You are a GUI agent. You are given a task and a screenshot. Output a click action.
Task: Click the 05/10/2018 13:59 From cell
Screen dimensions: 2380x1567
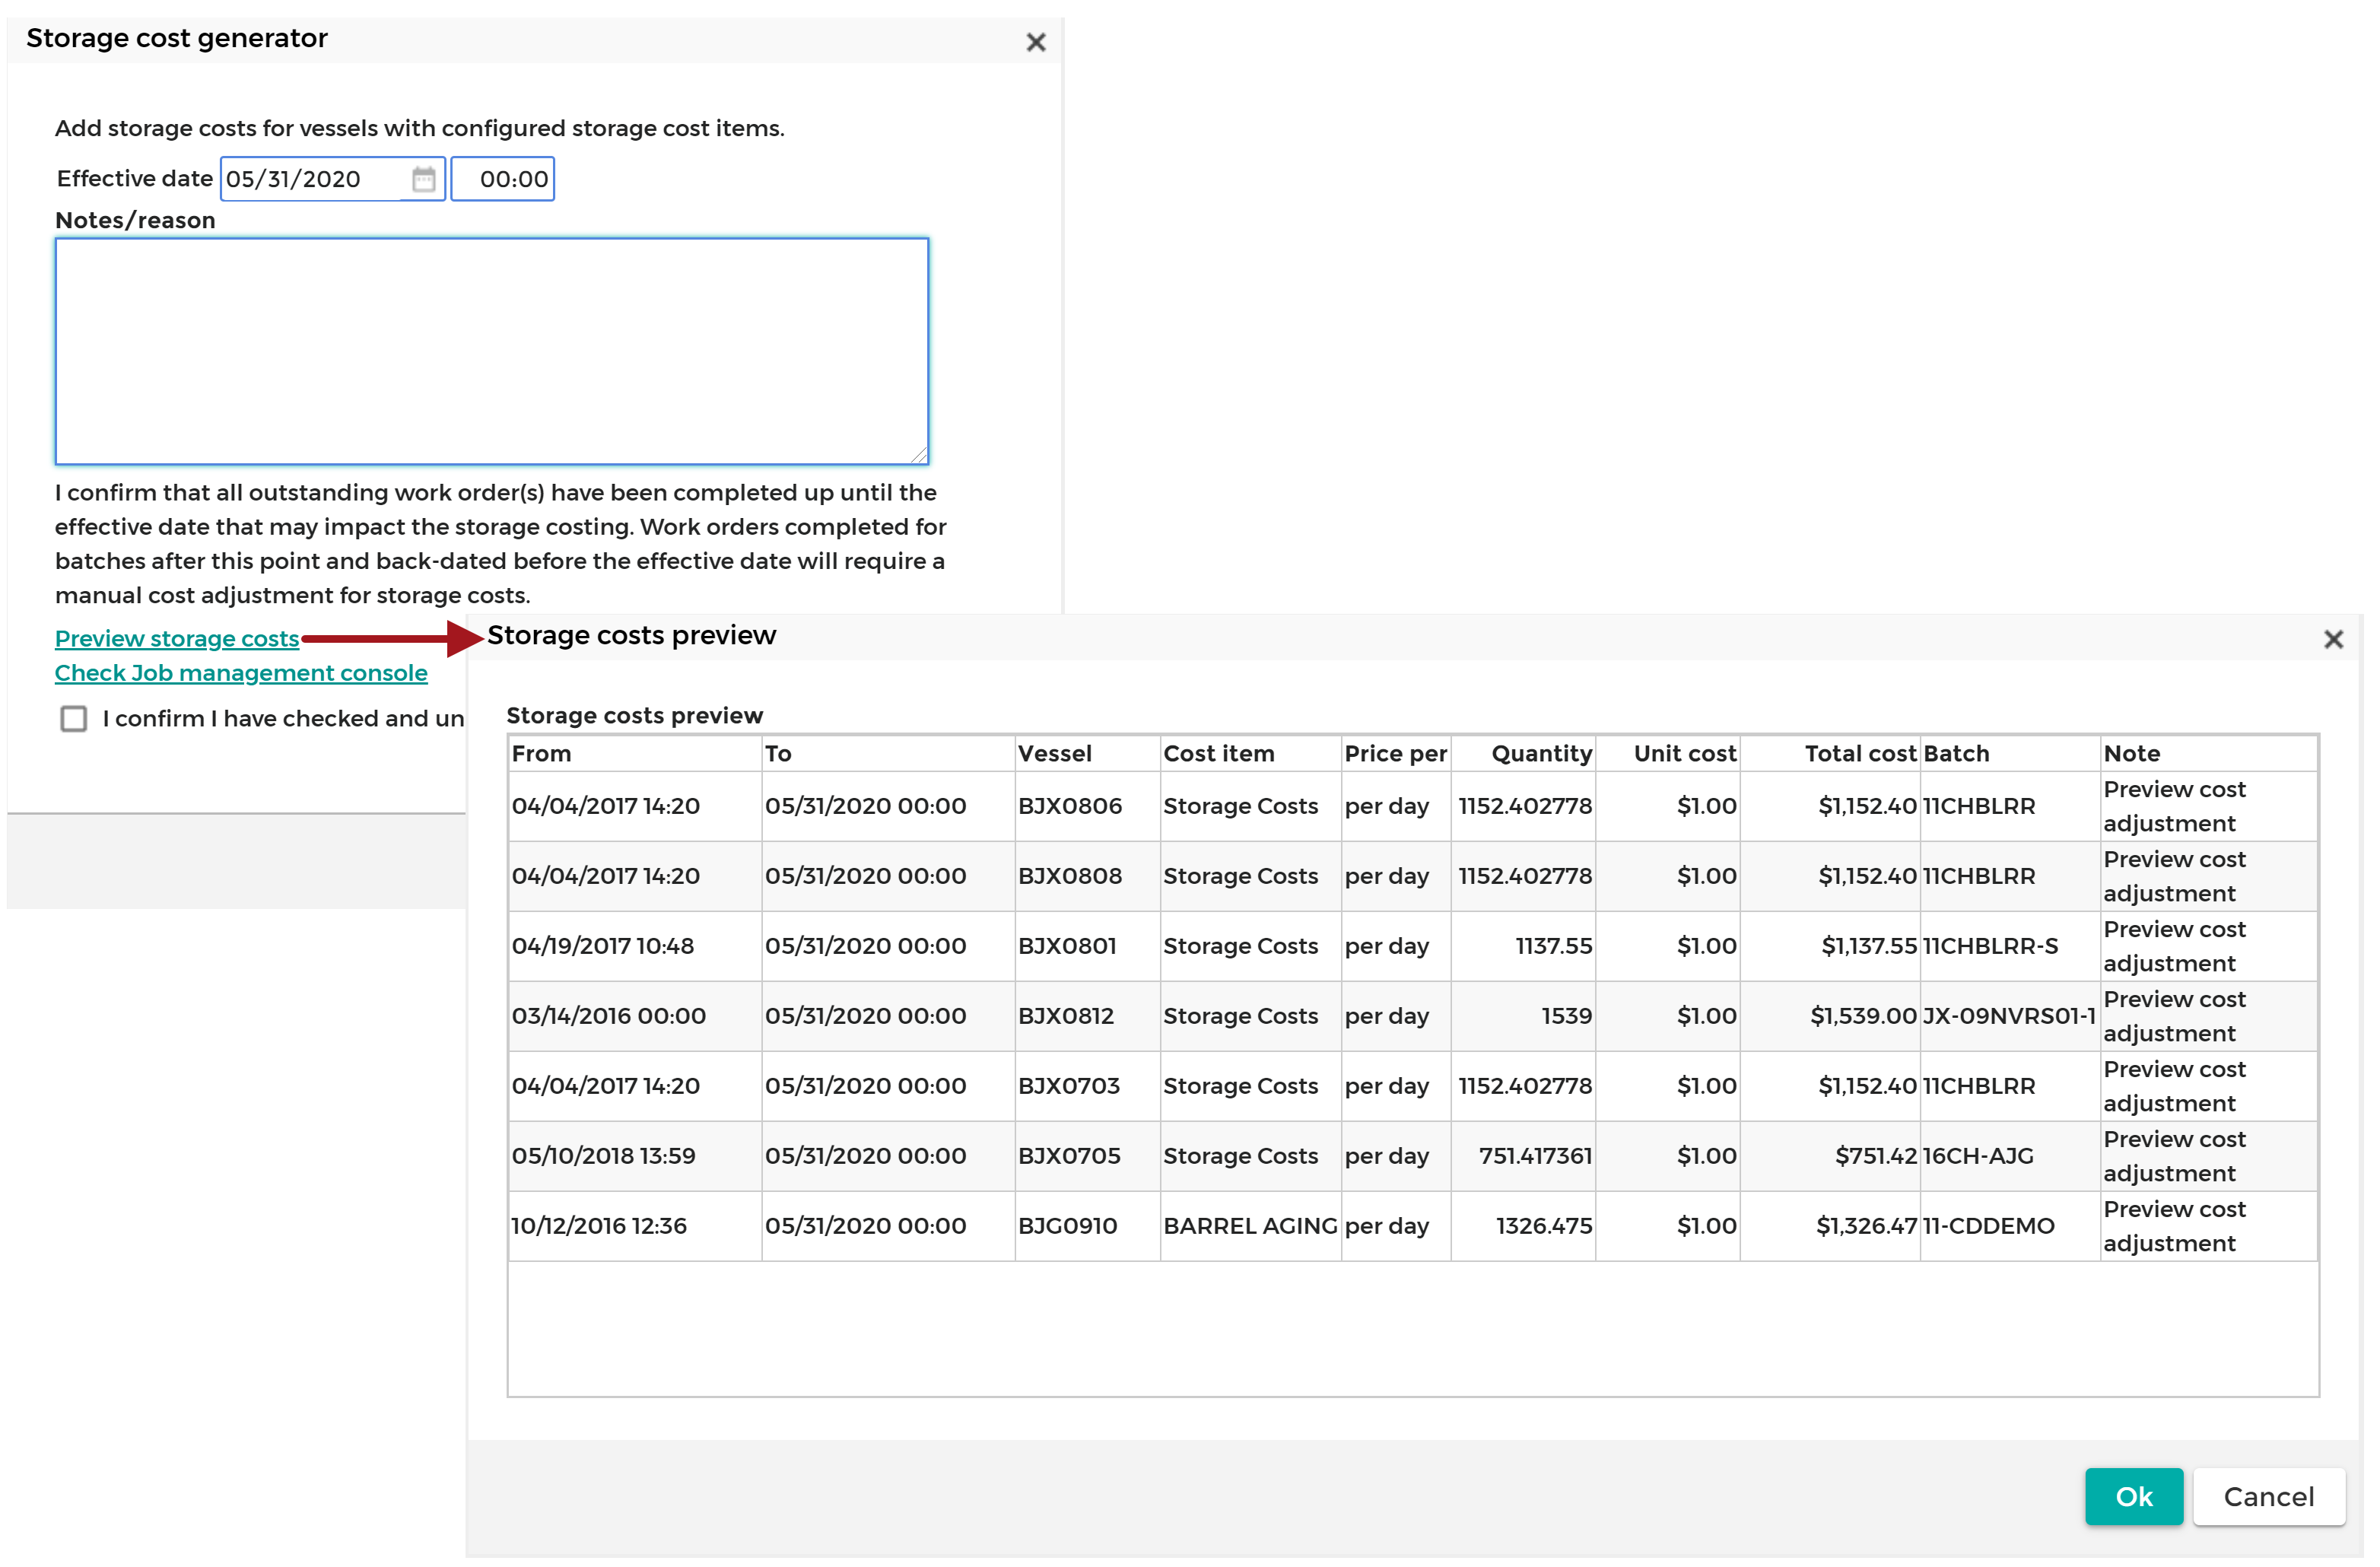(x=635, y=1157)
